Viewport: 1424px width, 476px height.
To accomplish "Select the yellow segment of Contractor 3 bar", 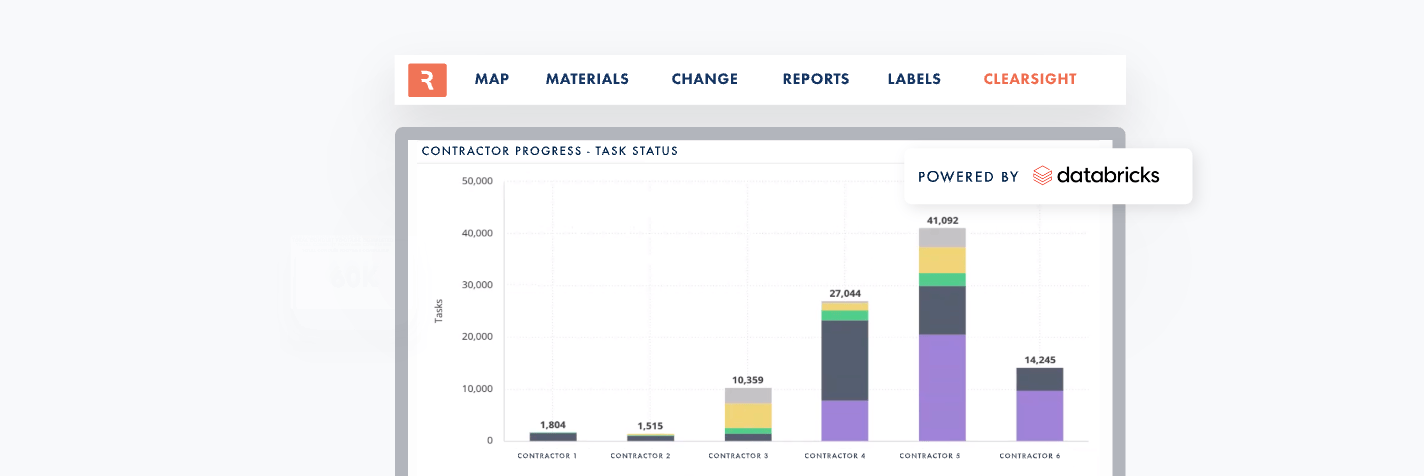I will pyautogui.click(x=748, y=415).
